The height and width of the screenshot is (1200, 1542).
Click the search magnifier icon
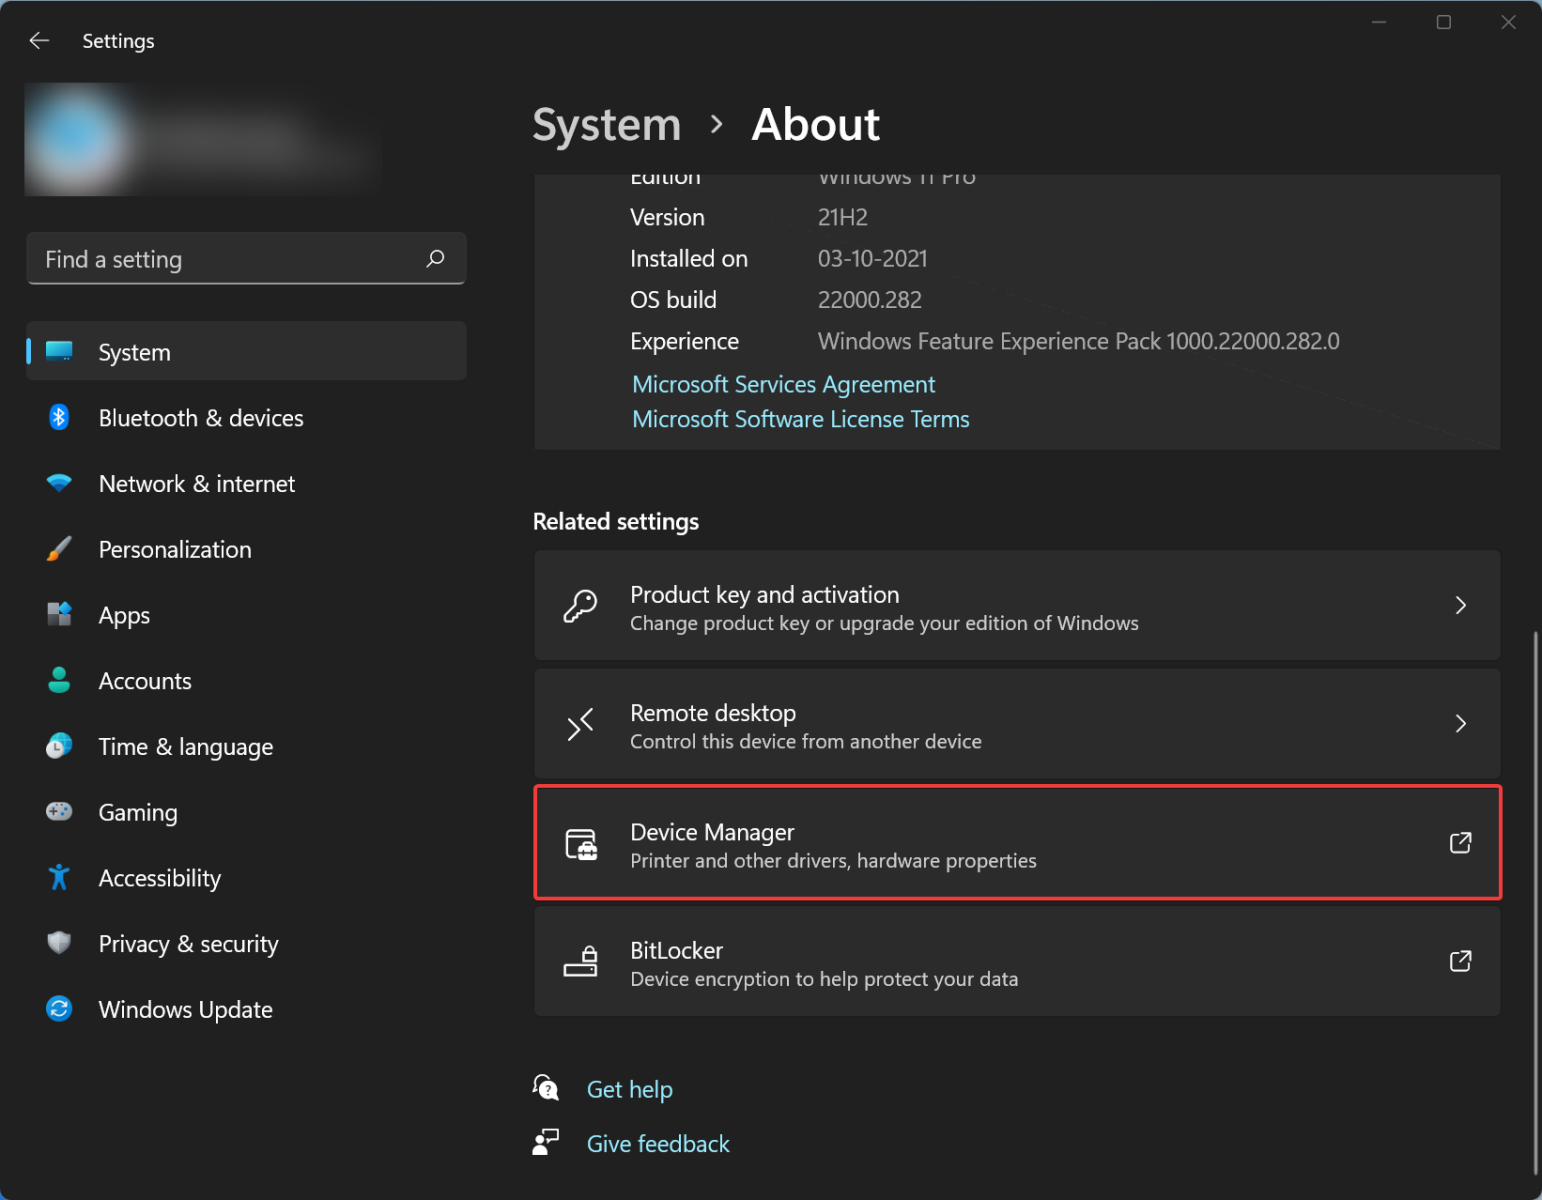(x=435, y=259)
